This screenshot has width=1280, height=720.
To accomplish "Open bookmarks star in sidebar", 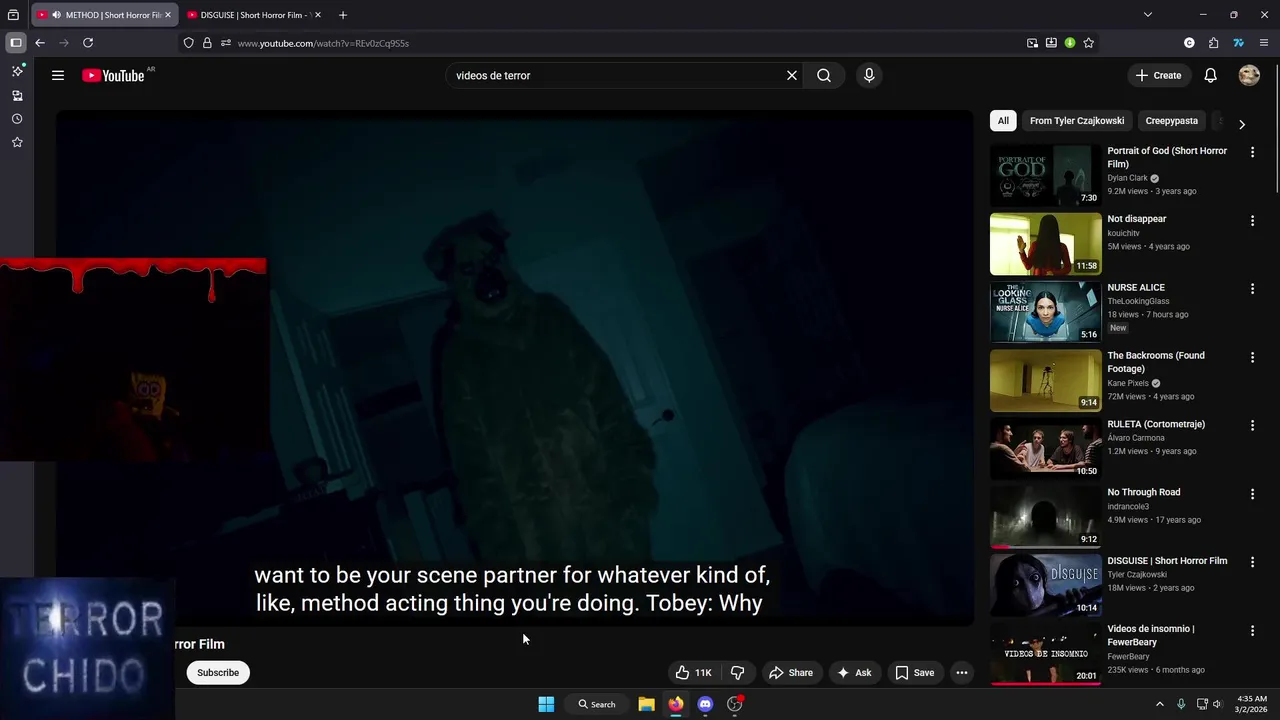I will click(17, 143).
